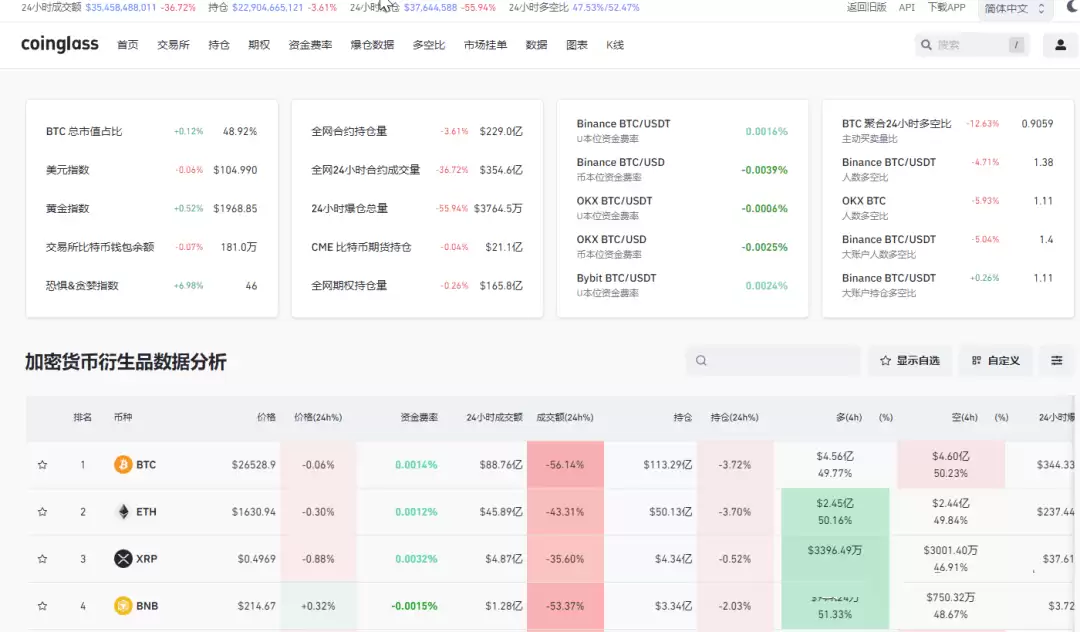Open 自定义 column customization
This screenshot has width=1080, height=632.
[x=995, y=360]
